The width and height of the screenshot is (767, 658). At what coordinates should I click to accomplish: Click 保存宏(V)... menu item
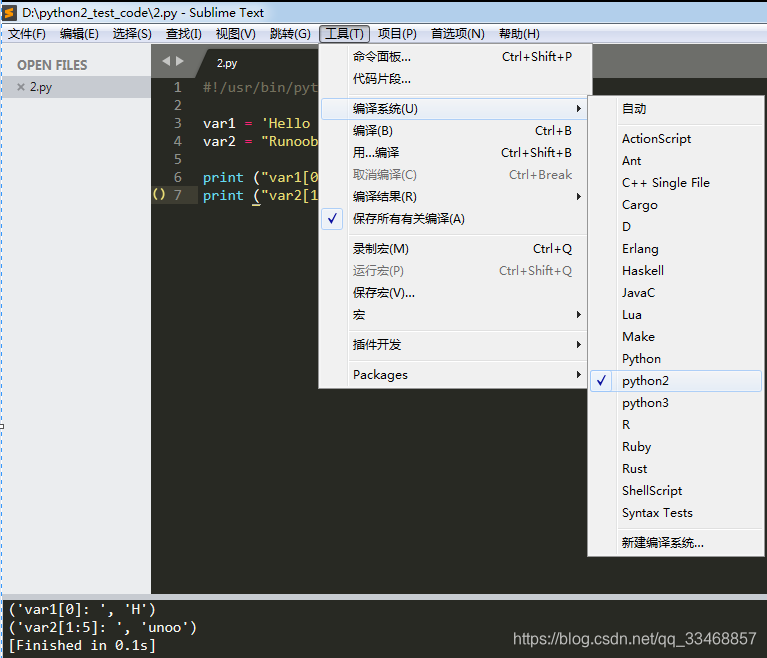click(x=454, y=293)
